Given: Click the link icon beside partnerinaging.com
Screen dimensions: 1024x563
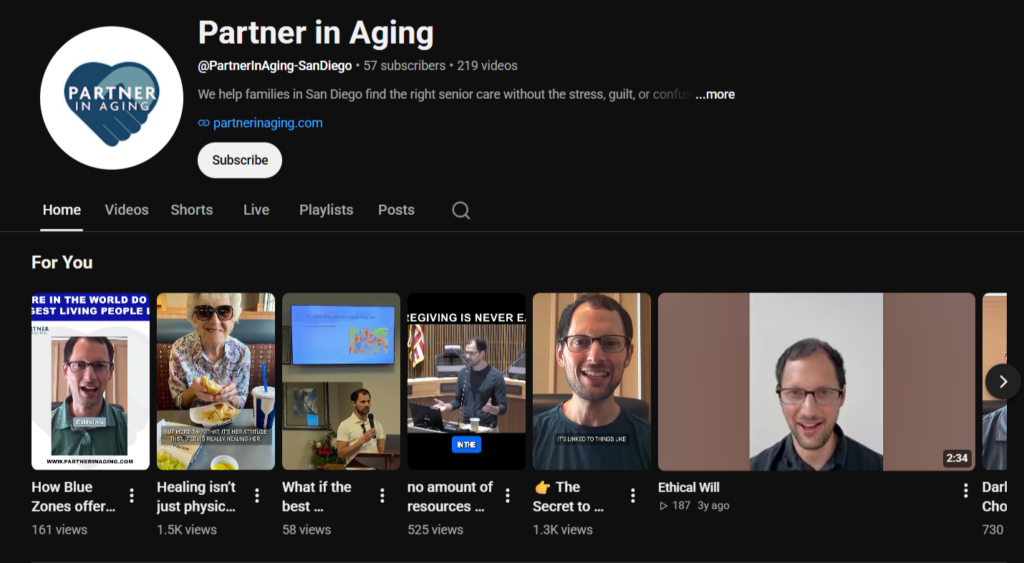Looking at the screenshot, I should pos(204,123).
